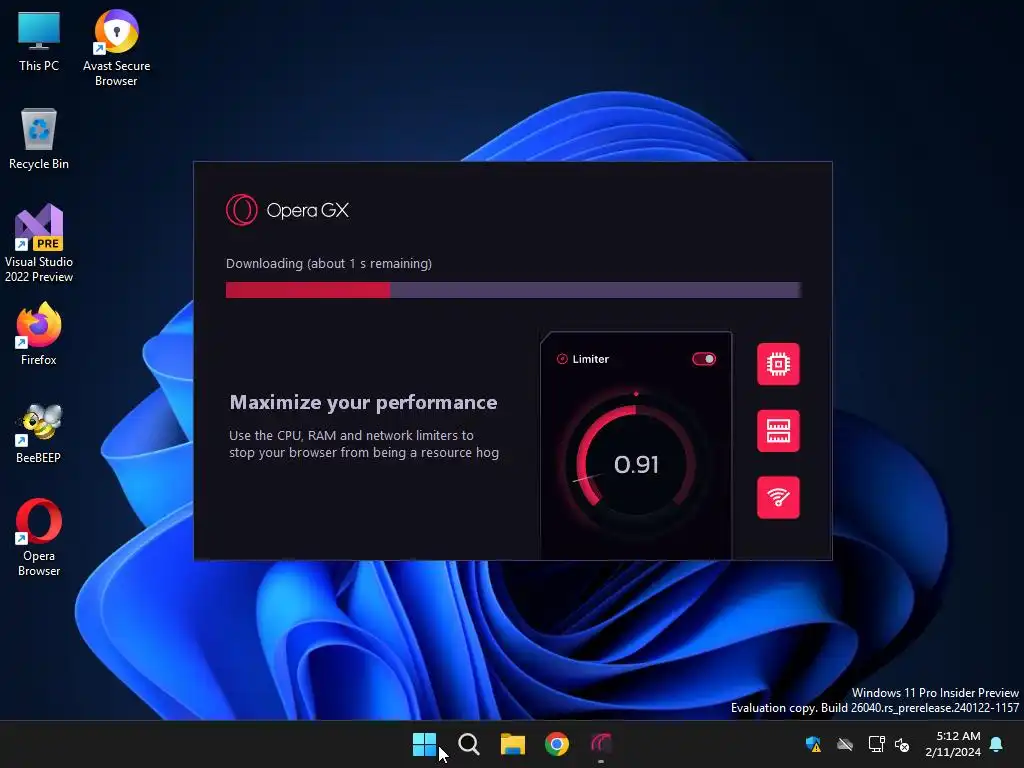Click the download progress bar

pos(513,290)
